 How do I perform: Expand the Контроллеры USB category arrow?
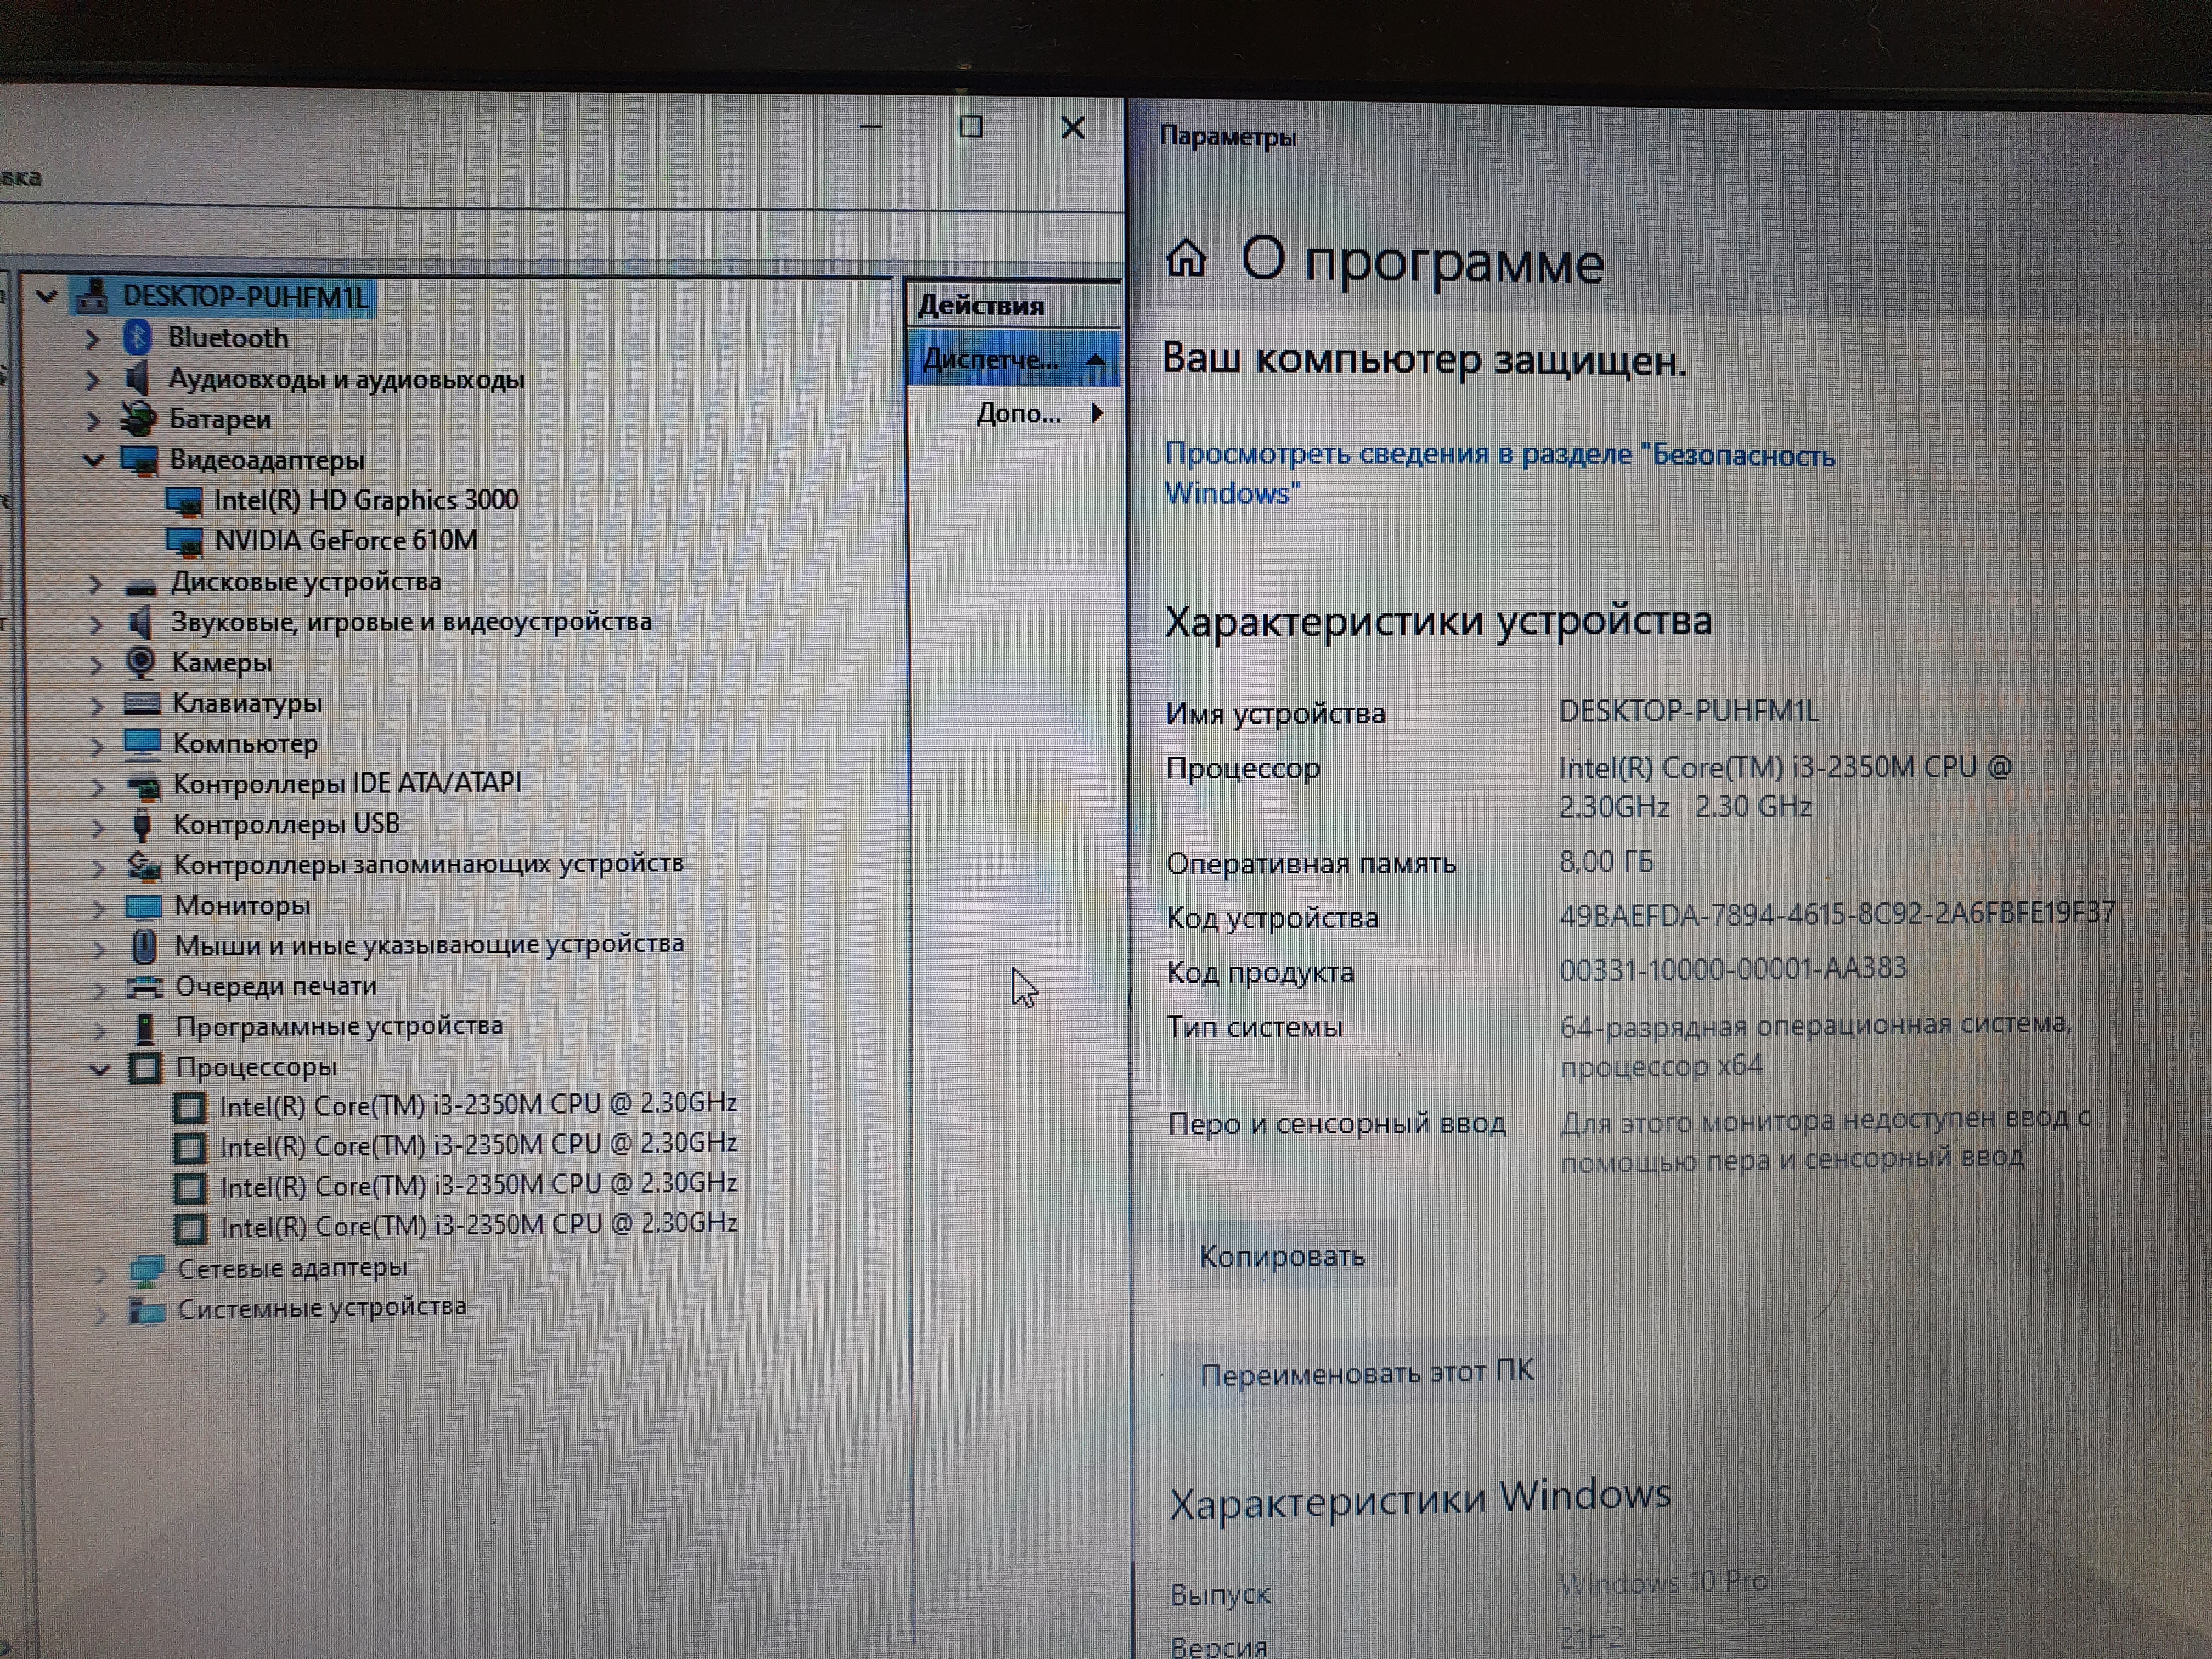[98, 827]
